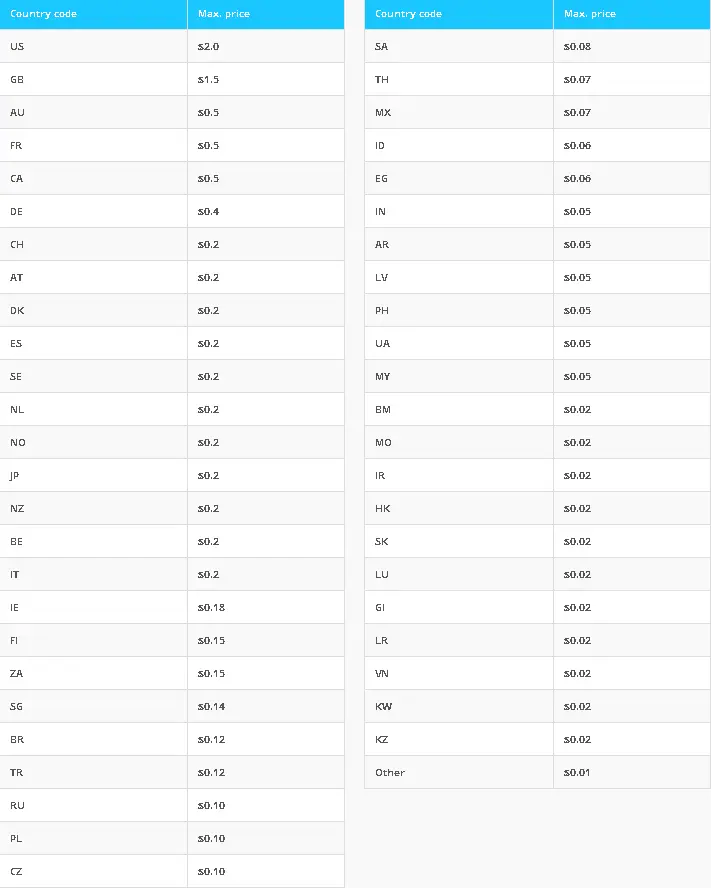Image resolution: width=711 pixels, height=888 pixels.
Task: Select the $2.0 price cell
Action: point(266,46)
